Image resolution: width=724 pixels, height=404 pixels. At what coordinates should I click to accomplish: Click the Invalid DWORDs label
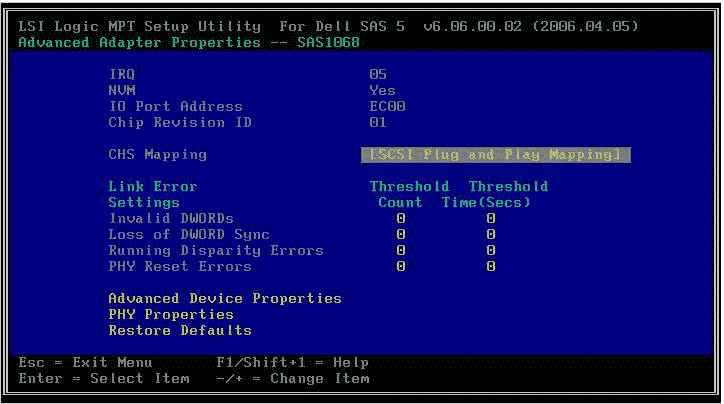pos(171,218)
